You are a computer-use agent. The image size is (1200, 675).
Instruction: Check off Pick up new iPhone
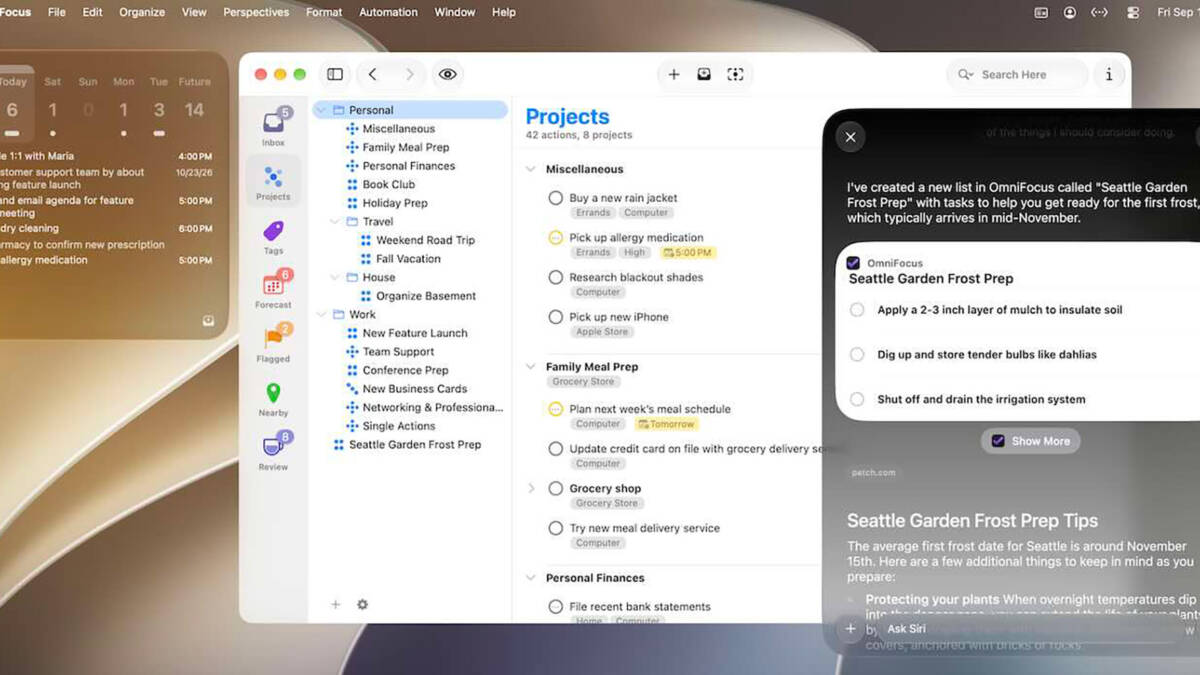(555, 317)
